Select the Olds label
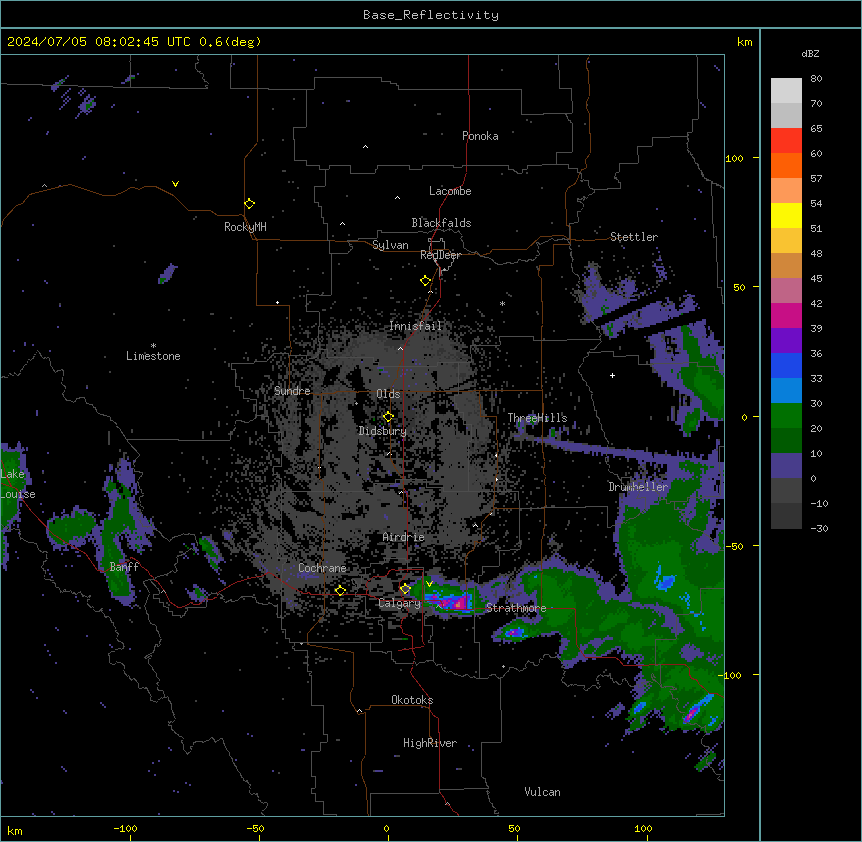The height and width of the screenshot is (842, 862). pos(388,394)
